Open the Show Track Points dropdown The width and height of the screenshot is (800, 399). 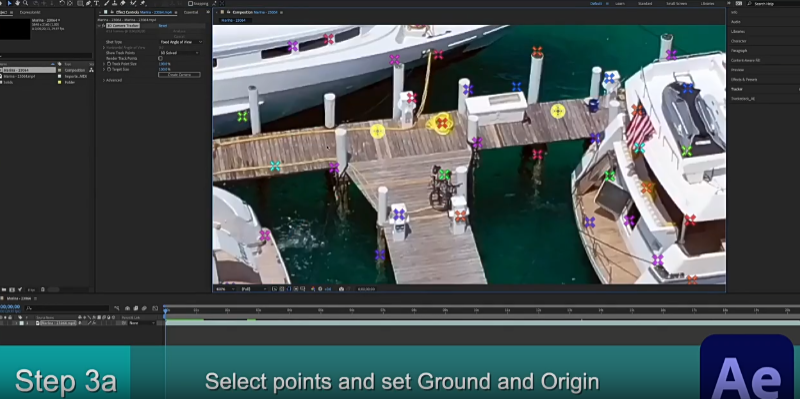click(180, 53)
